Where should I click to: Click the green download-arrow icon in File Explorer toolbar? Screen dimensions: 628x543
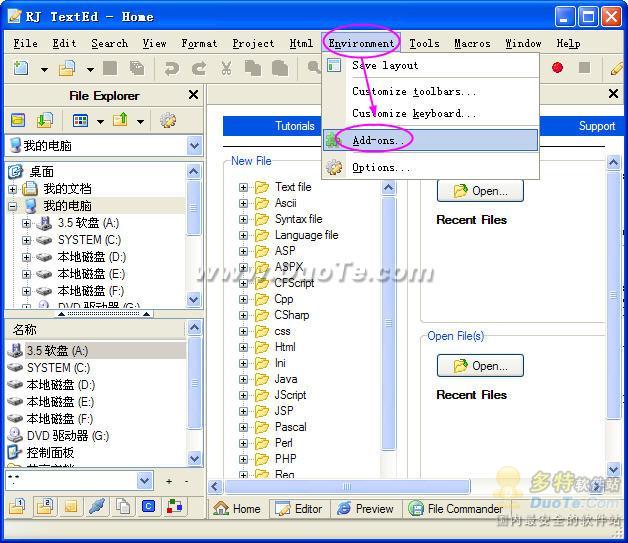[x=44, y=120]
